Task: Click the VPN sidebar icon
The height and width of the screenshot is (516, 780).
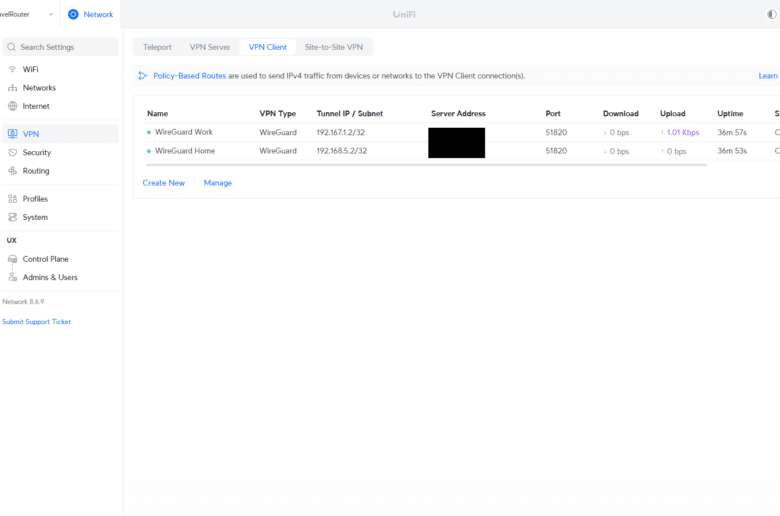Action: pyautogui.click(x=12, y=134)
